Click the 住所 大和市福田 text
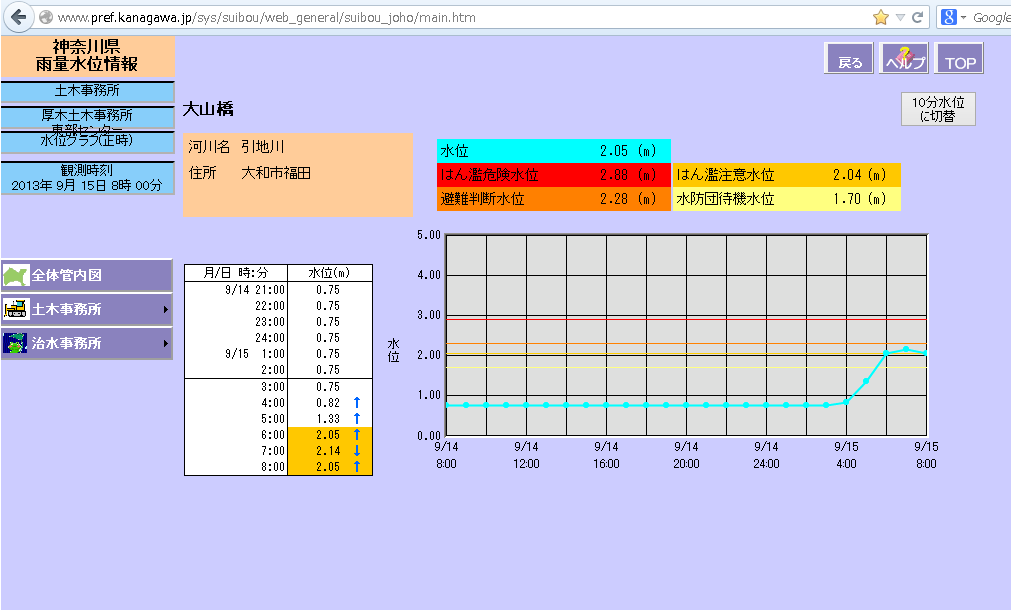1011x610 pixels. 250,173
